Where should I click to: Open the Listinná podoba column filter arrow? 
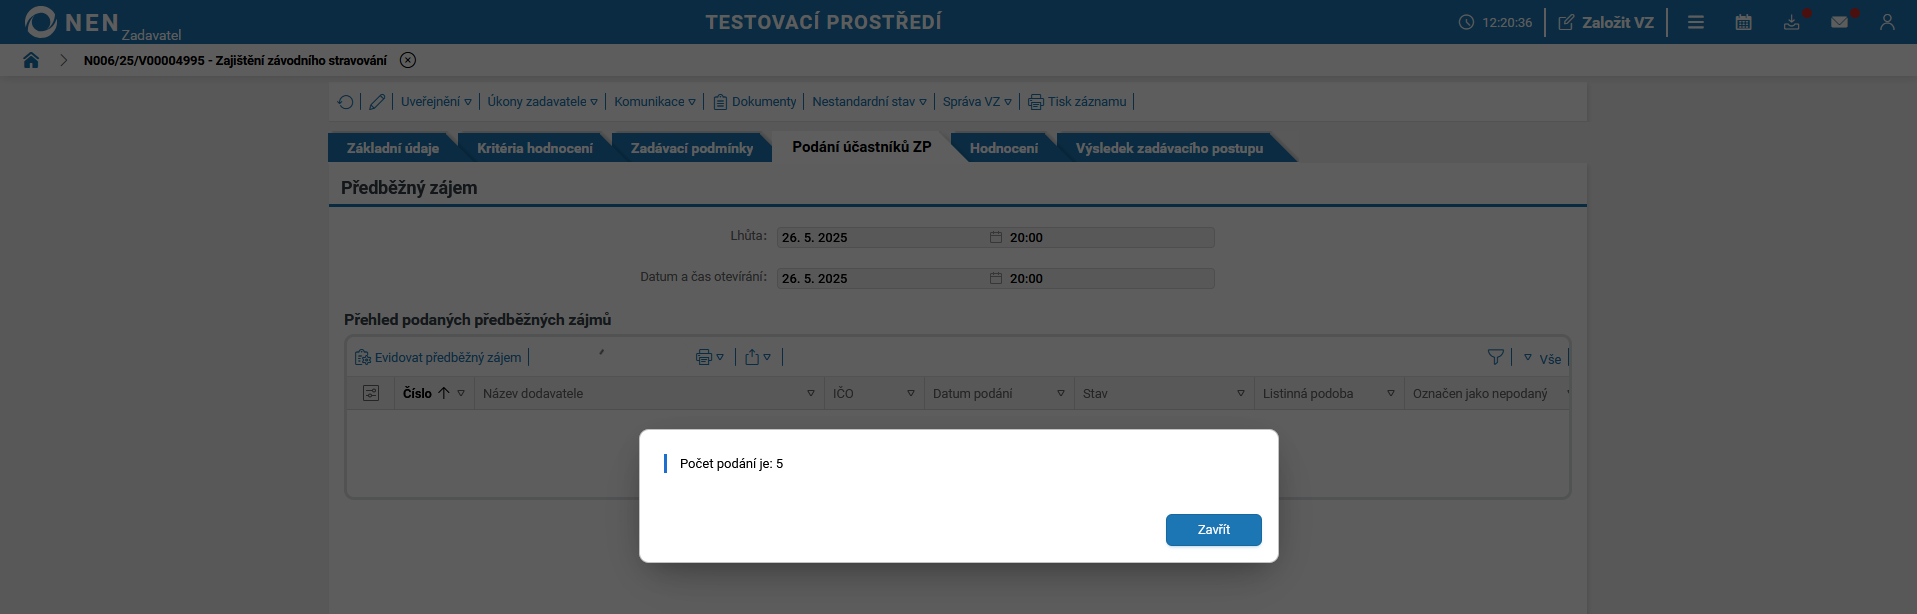point(1391,394)
